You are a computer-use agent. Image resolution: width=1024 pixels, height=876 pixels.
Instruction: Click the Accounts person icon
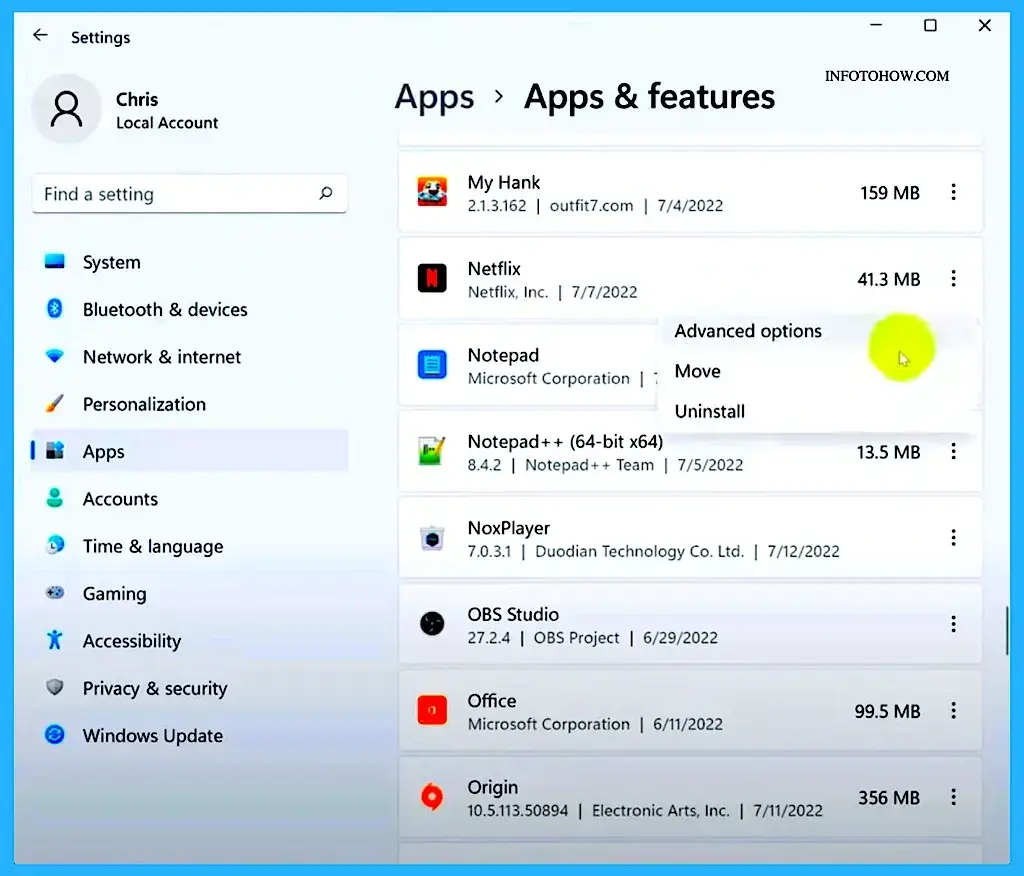[x=55, y=498]
